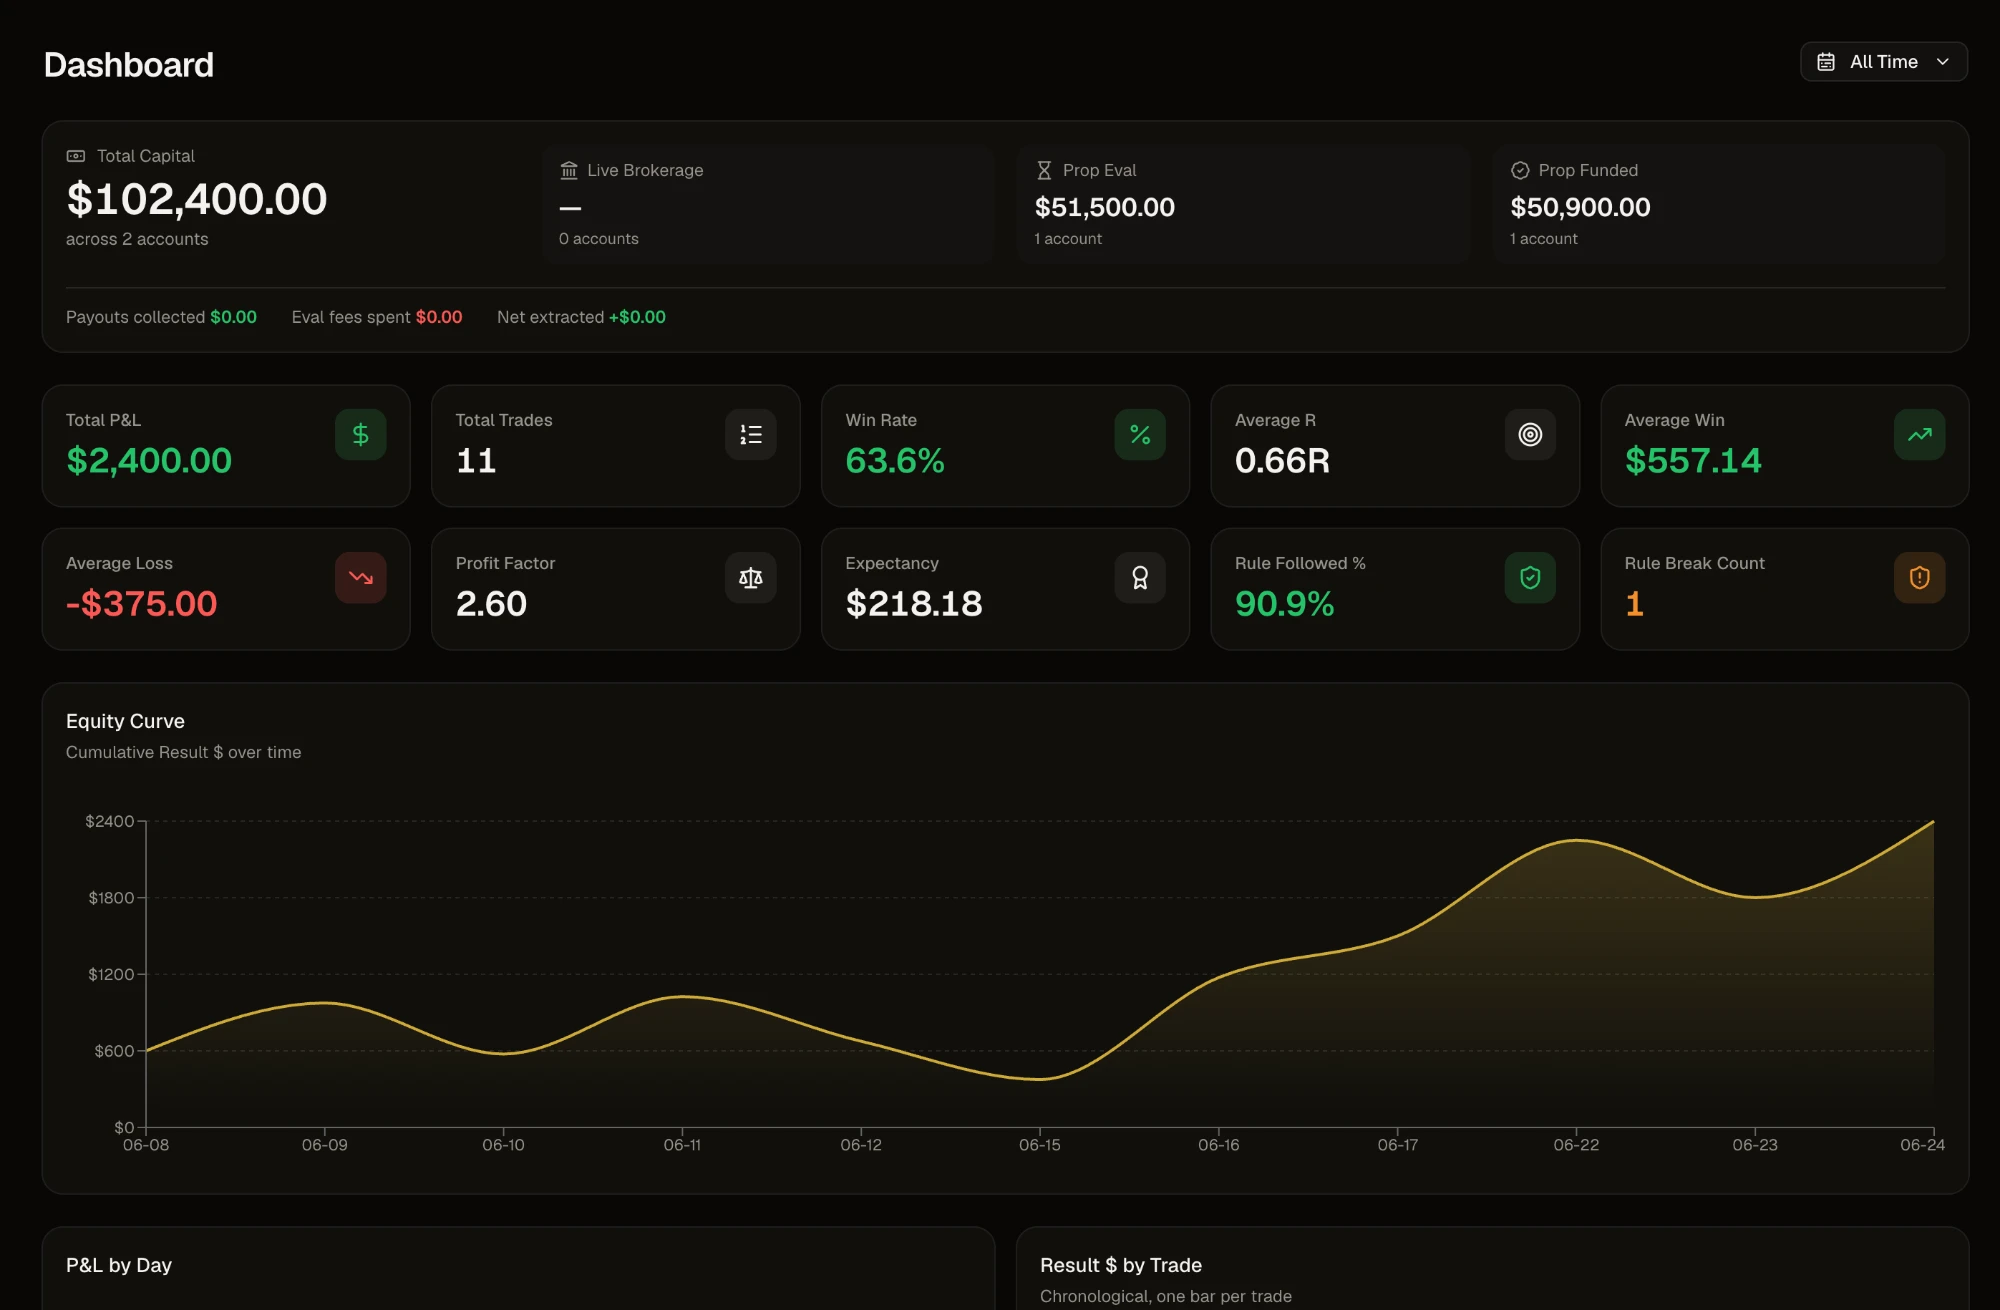Click the Rule Break Count value 1
Screen dimensions: 2000x1310
(1634, 603)
